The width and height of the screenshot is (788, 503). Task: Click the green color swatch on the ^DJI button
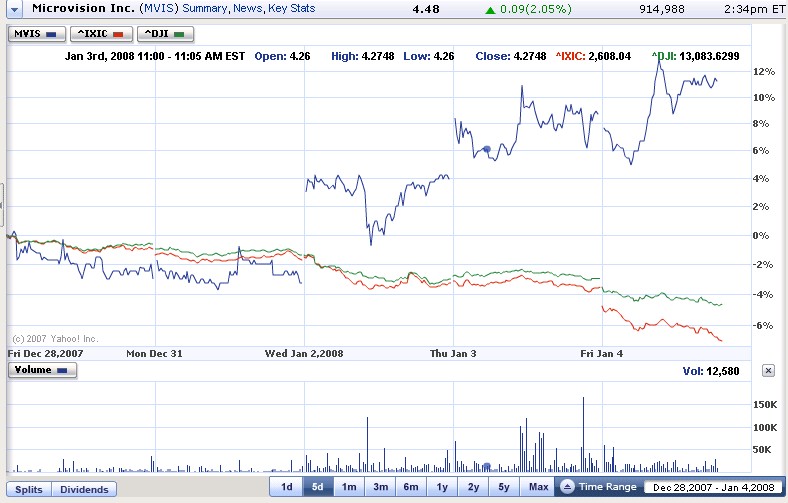click(179, 34)
